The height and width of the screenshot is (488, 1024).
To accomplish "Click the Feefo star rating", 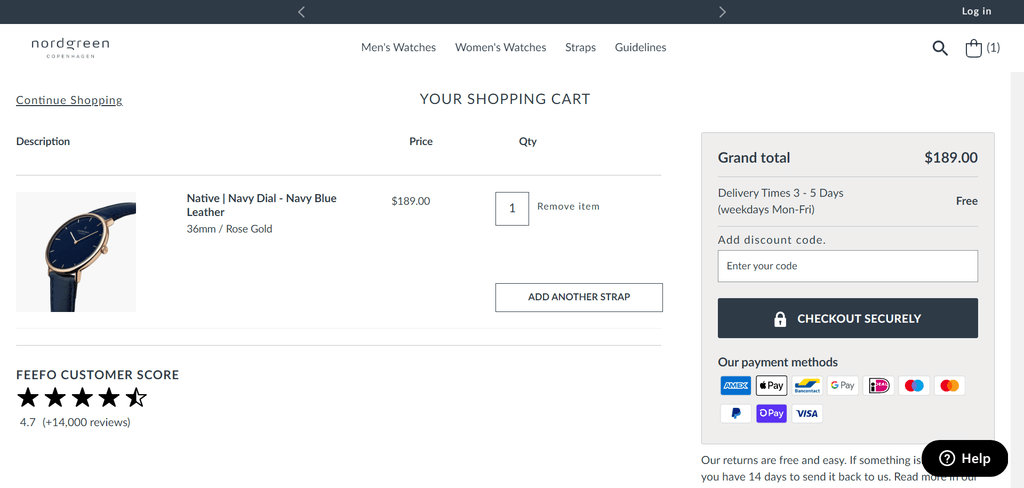I will coord(82,397).
